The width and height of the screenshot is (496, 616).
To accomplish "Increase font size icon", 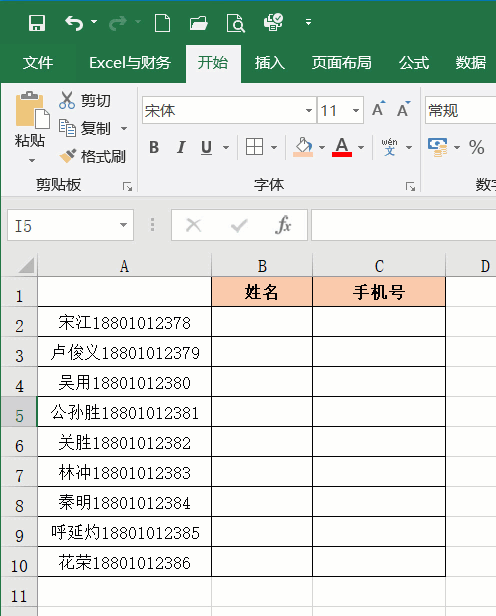I will 379,109.
